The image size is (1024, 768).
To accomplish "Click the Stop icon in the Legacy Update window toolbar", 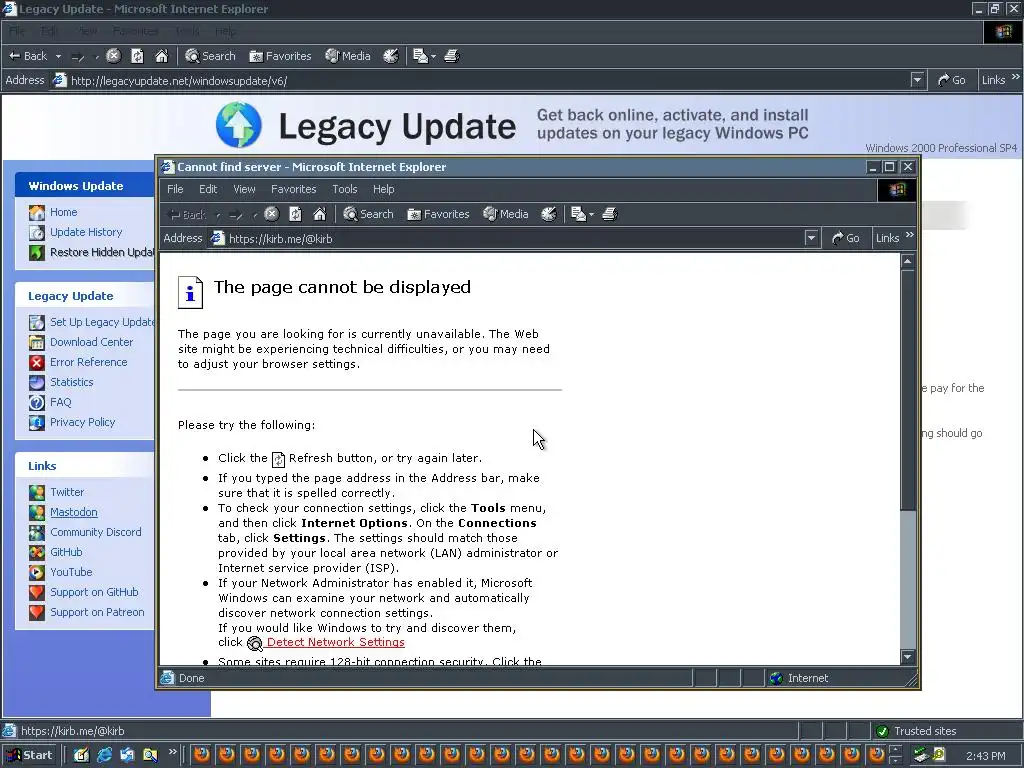I will 114,56.
